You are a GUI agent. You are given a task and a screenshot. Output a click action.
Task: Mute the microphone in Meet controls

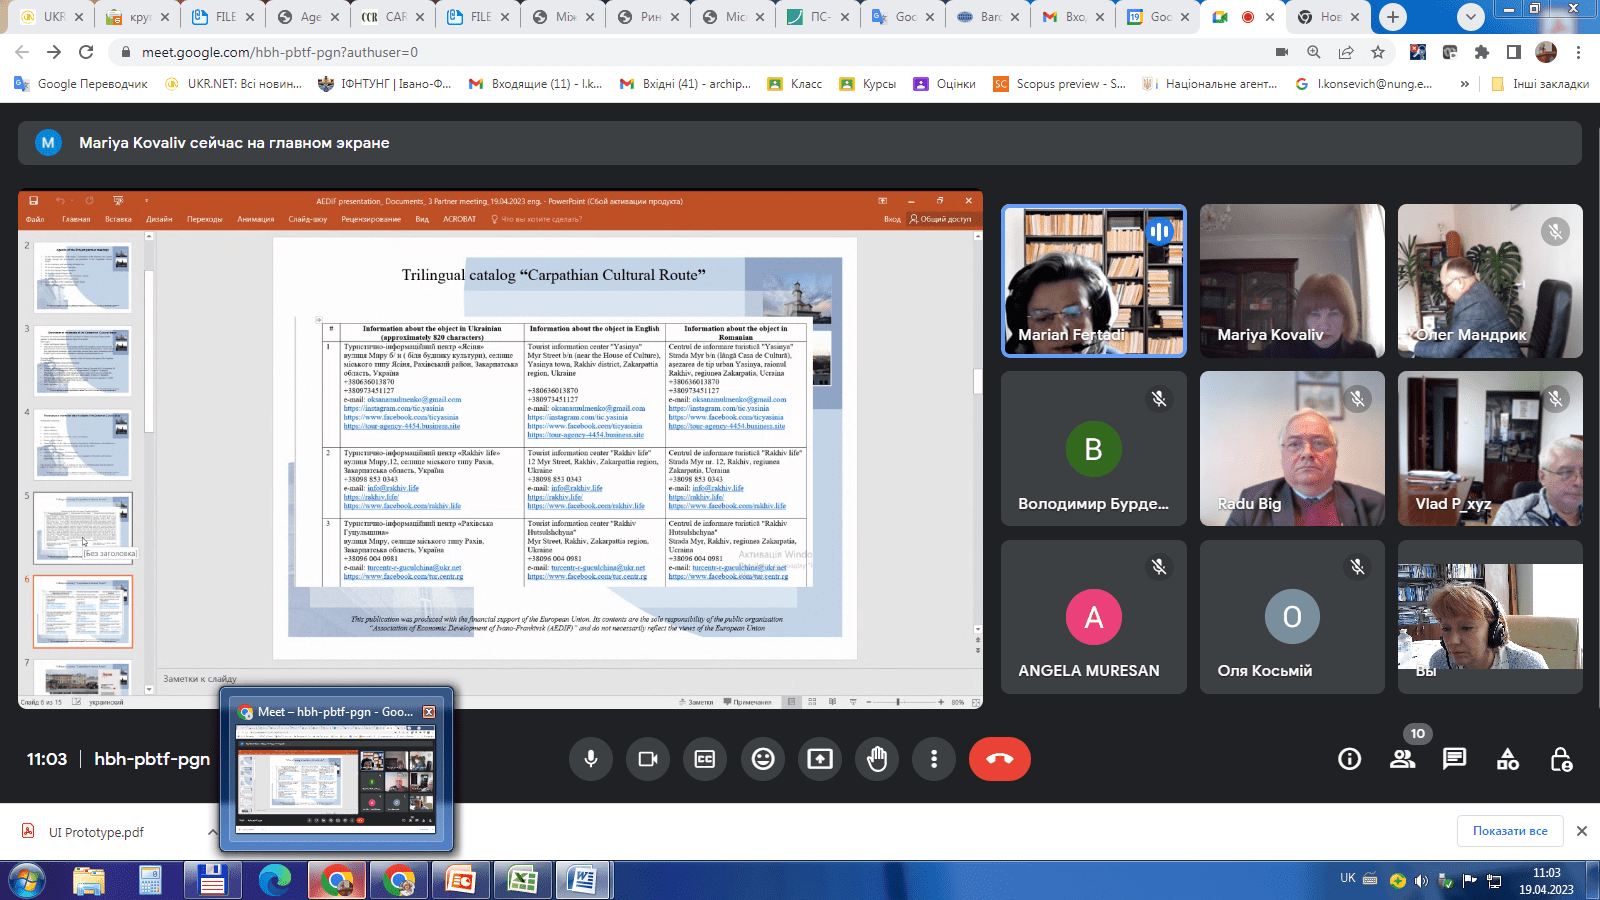(591, 759)
